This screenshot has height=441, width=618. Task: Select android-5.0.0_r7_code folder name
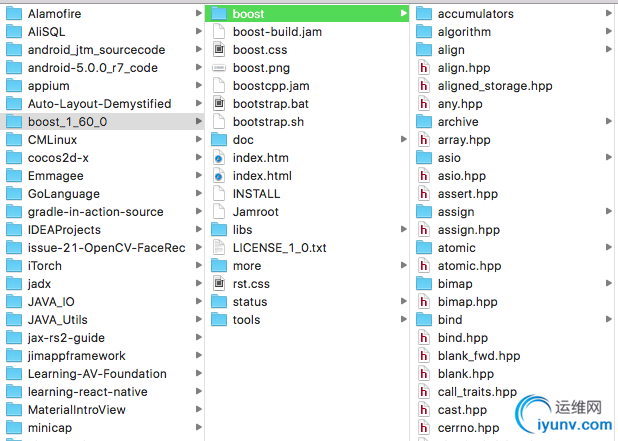pos(93,68)
